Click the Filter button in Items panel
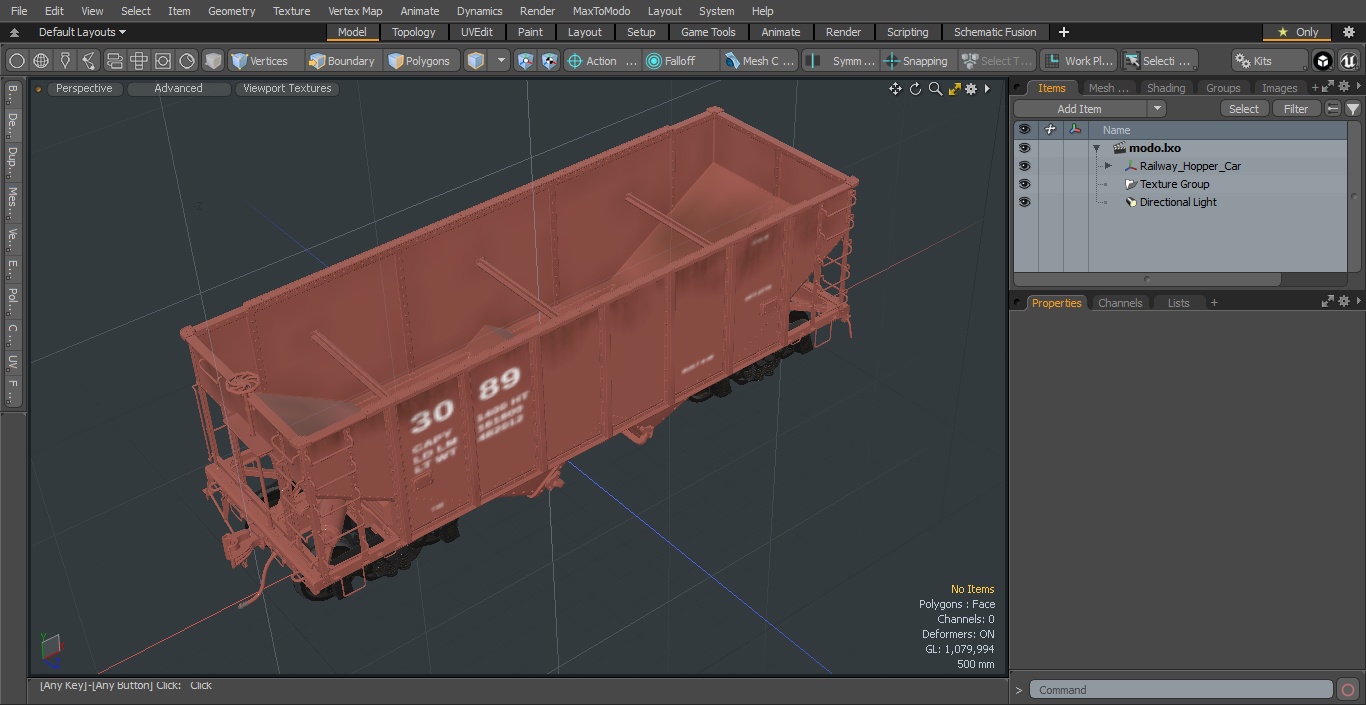This screenshot has width=1366, height=705. (1296, 109)
